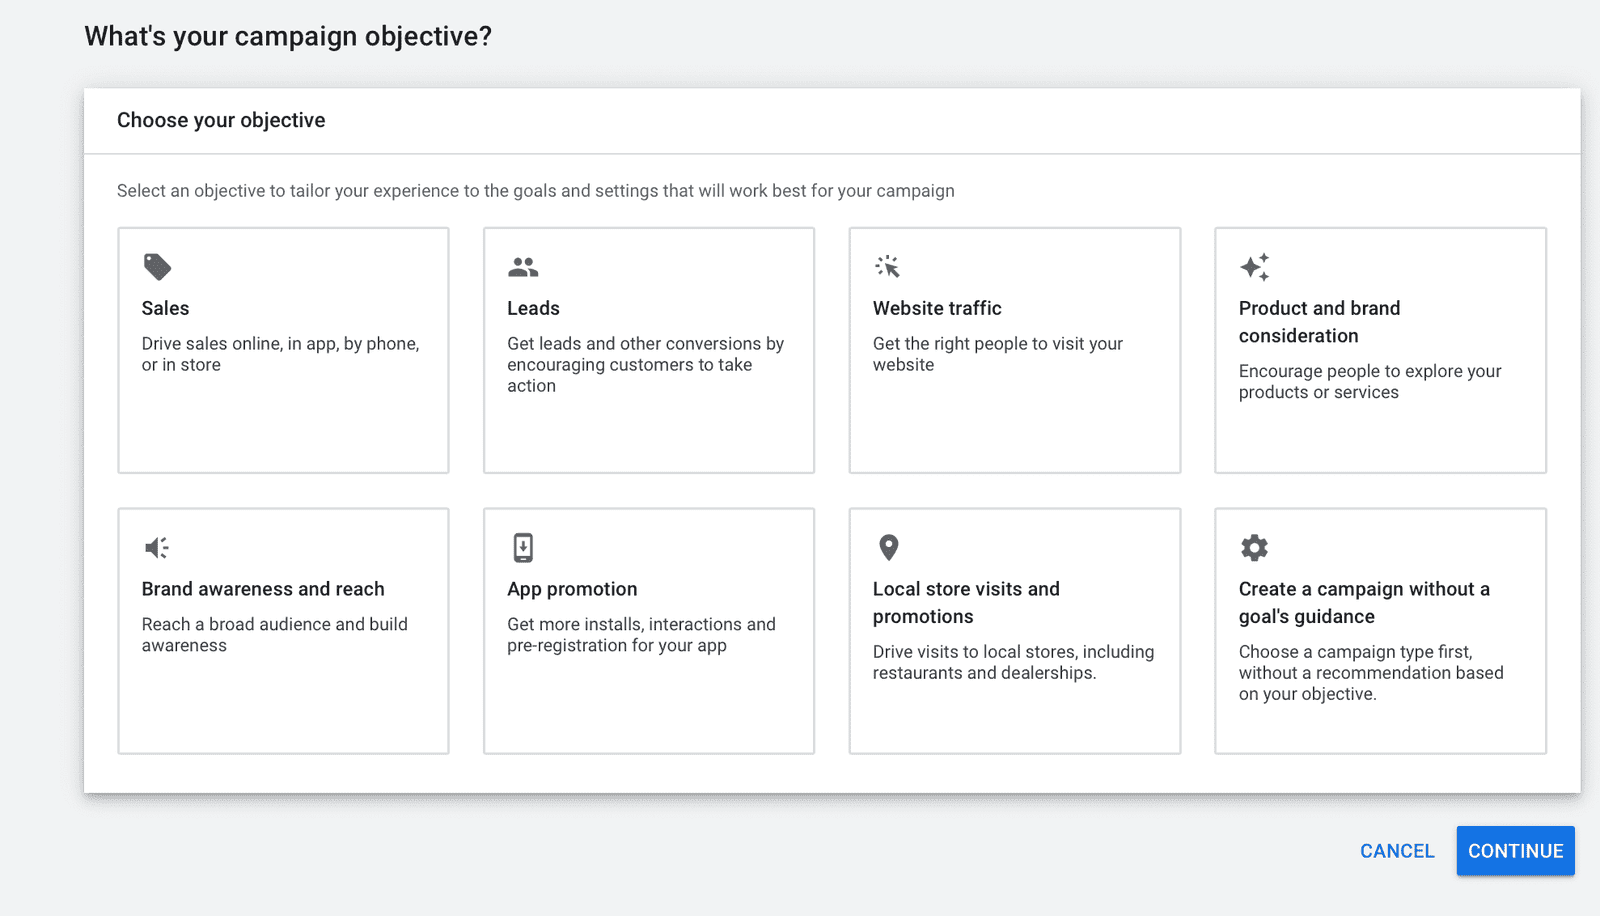Viewport: 1600px width, 916px height.
Task: Click the sparkle stars icon for Product consideration
Action: [1254, 267]
